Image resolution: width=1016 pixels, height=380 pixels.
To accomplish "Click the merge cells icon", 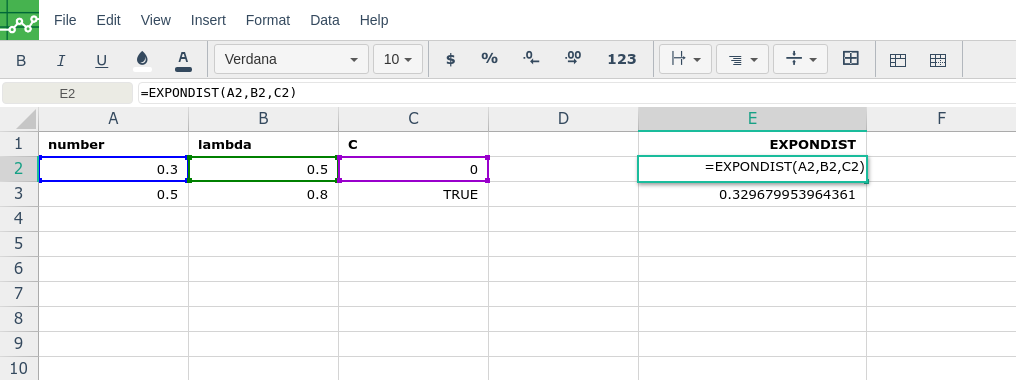I will tap(850, 59).
